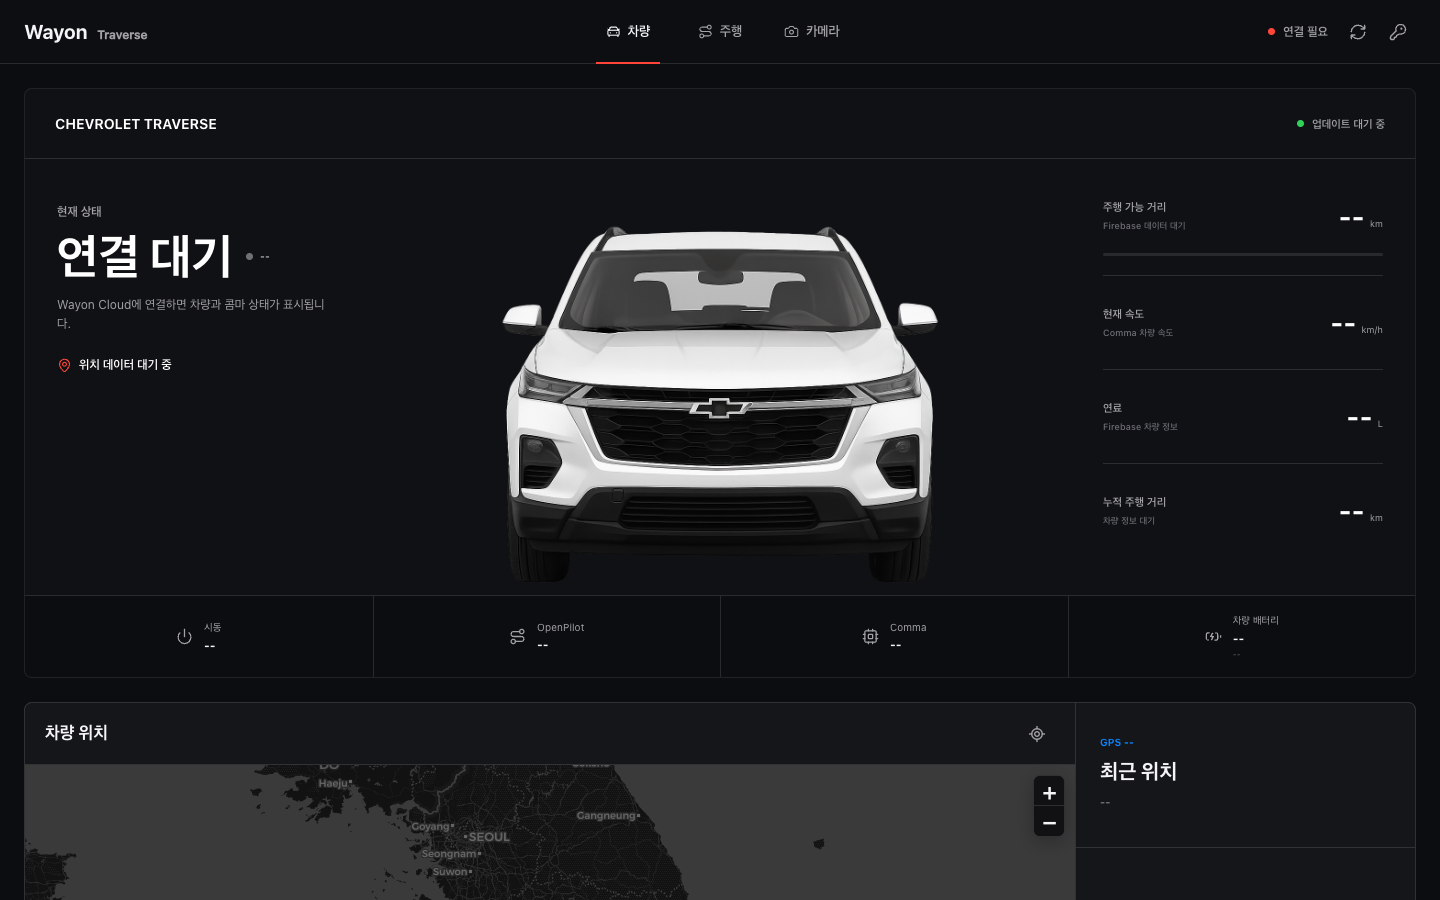Click the 연결 필요 status indicator
This screenshot has width=1440, height=900.
tap(1297, 32)
